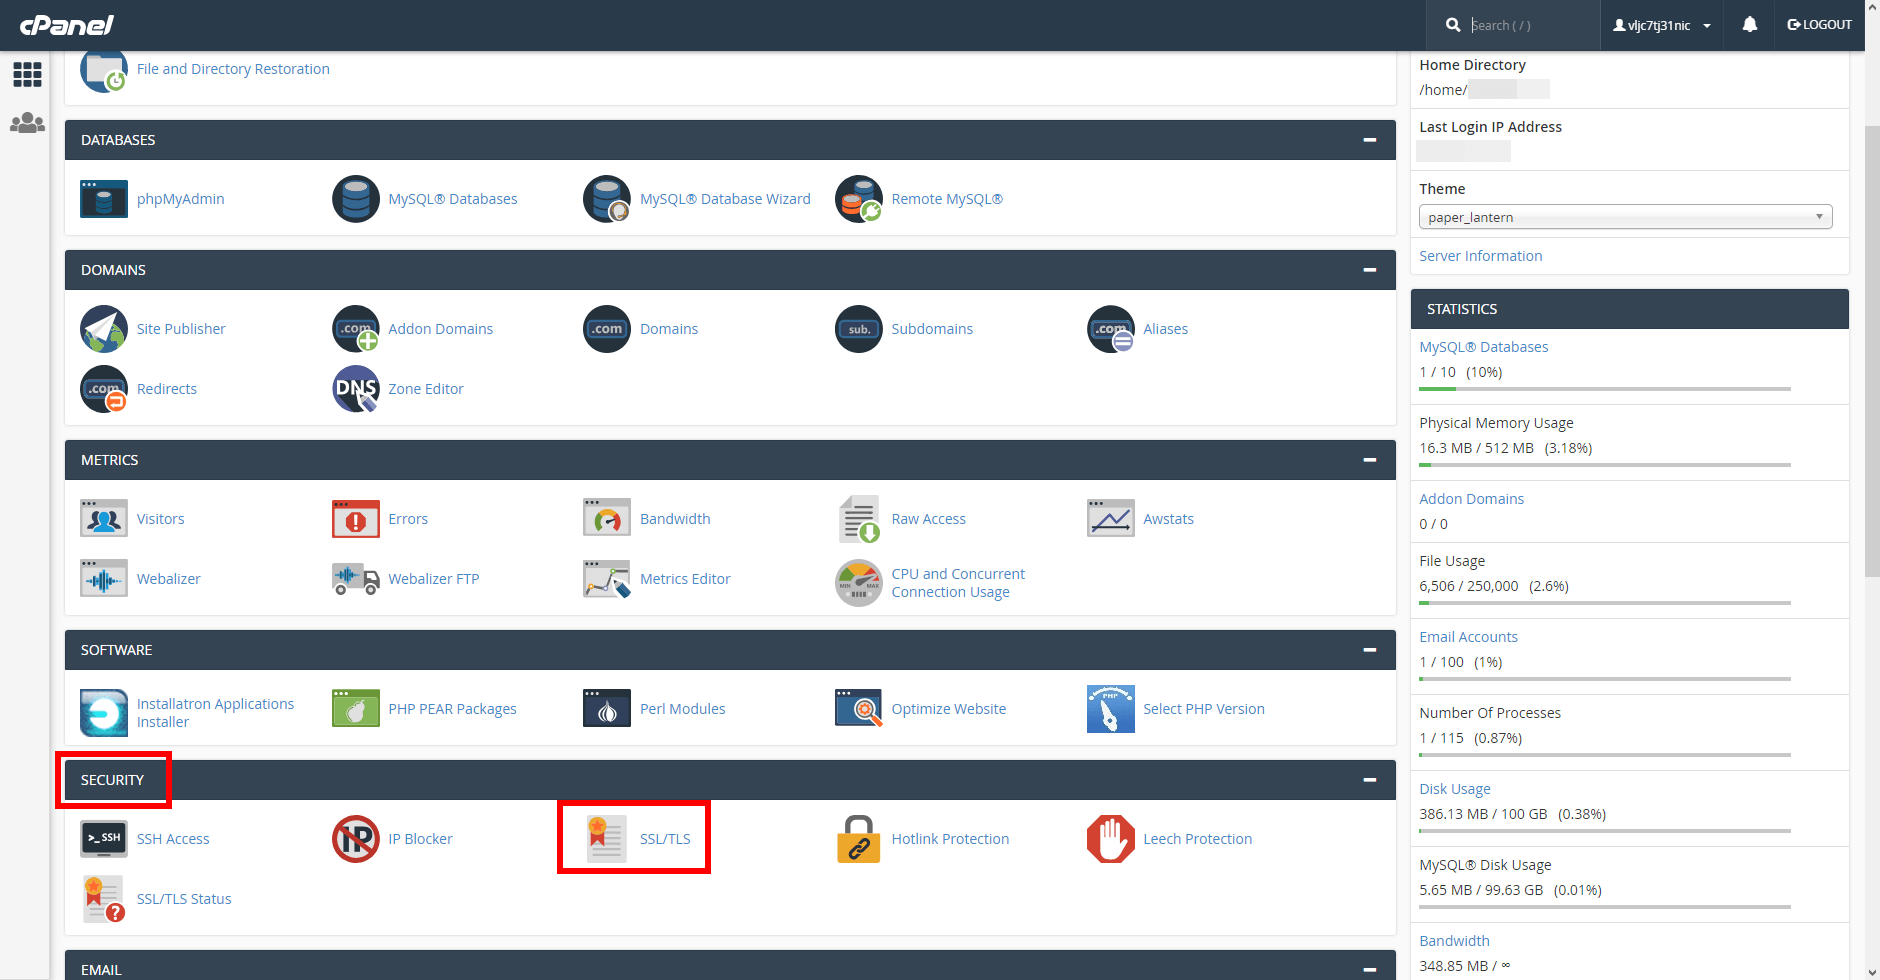Click the page vertical scrollbar
The image size is (1880, 980).
tap(1872, 352)
